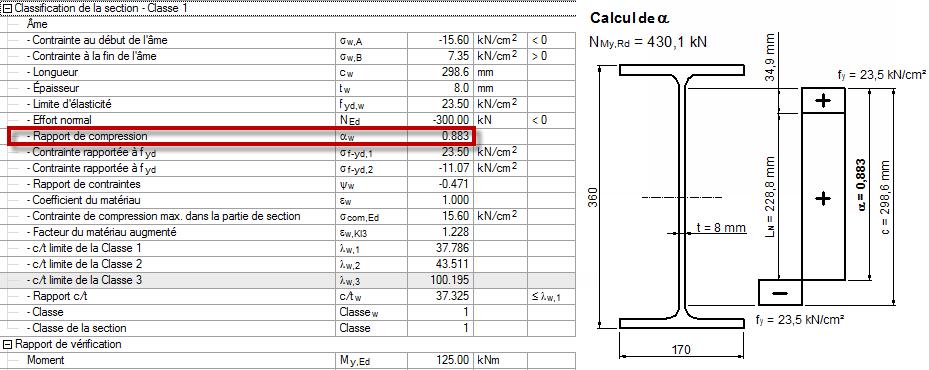Click the NEd symbol cell
The width and height of the screenshot is (929, 370).
pos(371,120)
